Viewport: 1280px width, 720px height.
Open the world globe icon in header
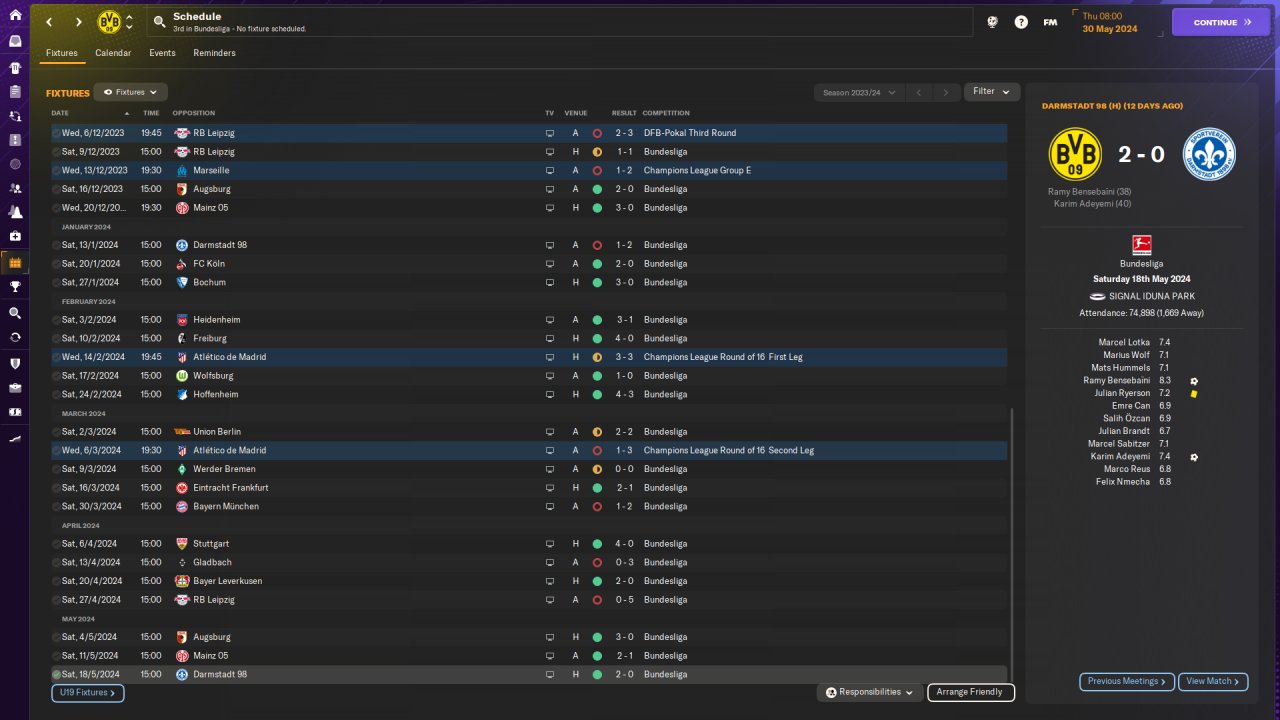(x=992, y=22)
